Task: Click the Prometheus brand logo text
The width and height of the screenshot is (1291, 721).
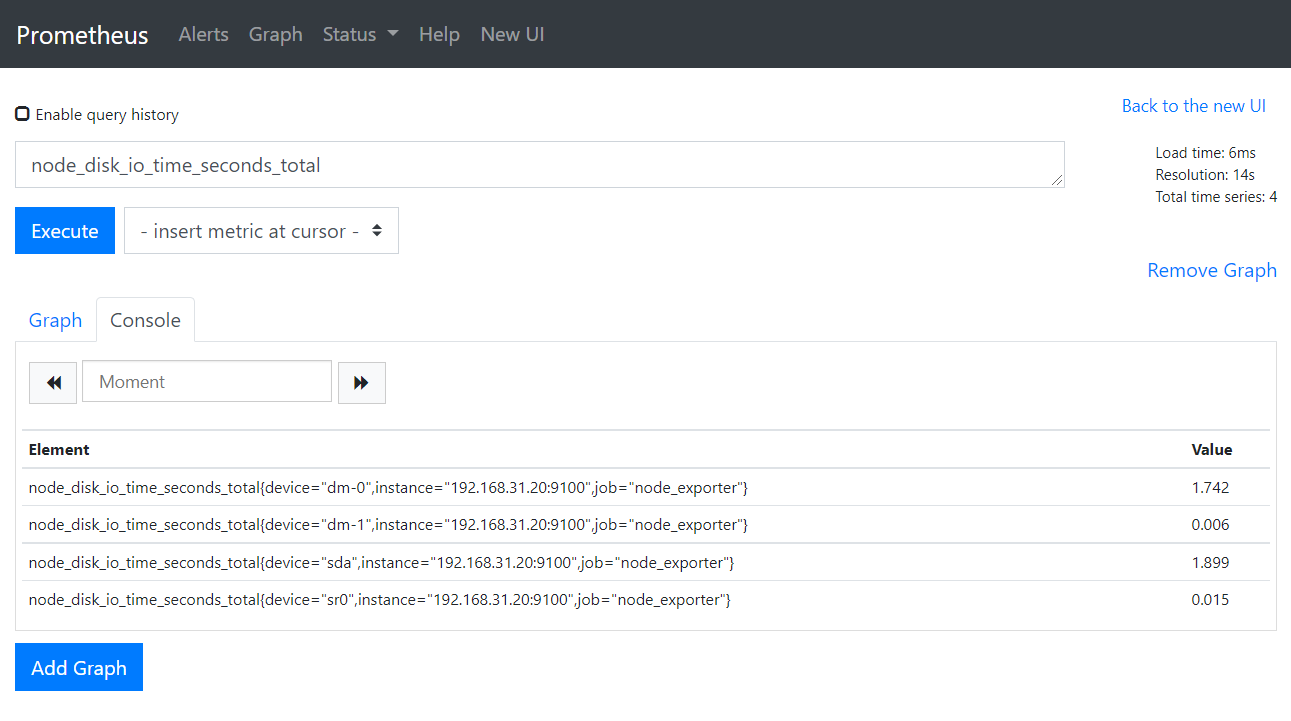Action: [x=82, y=35]
